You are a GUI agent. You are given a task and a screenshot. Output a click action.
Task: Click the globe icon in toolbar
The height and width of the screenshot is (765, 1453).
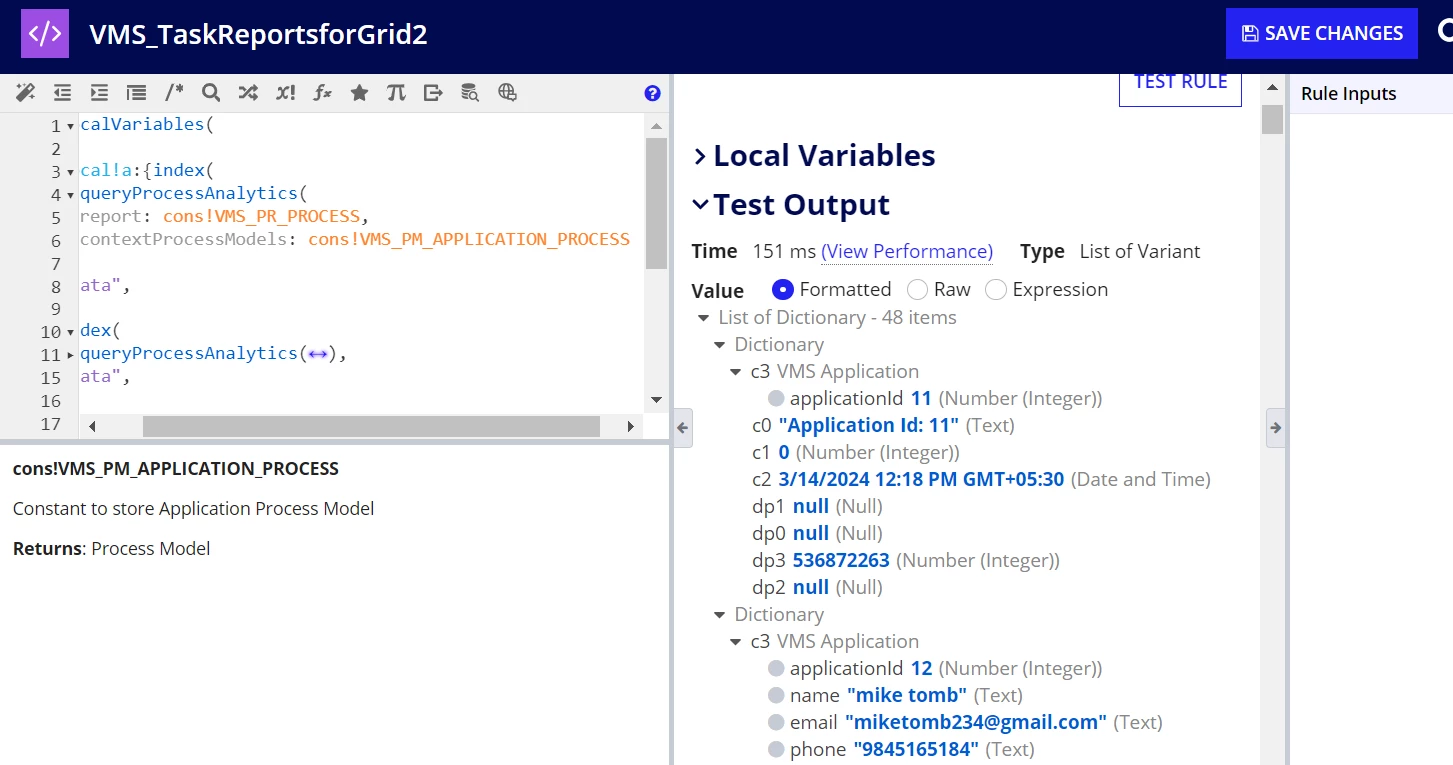(x=507, y=93)
